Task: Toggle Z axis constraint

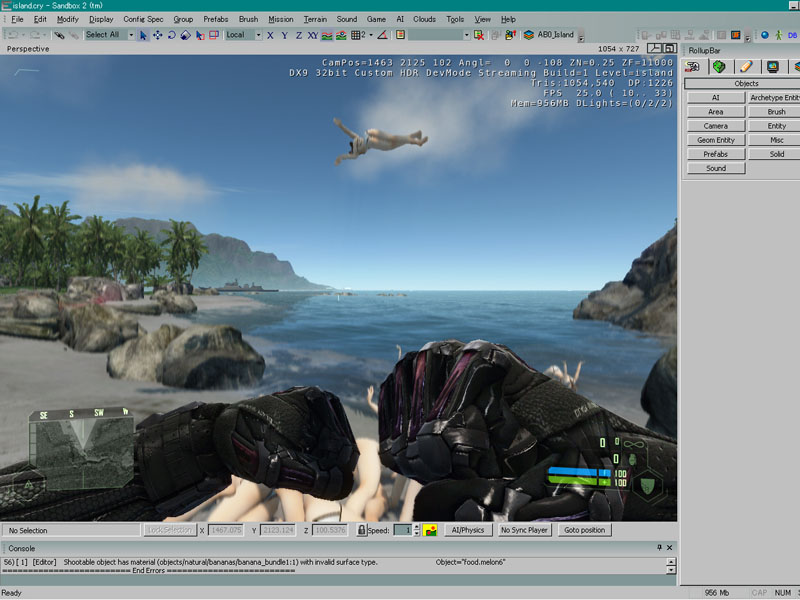Action: point(298,35)
